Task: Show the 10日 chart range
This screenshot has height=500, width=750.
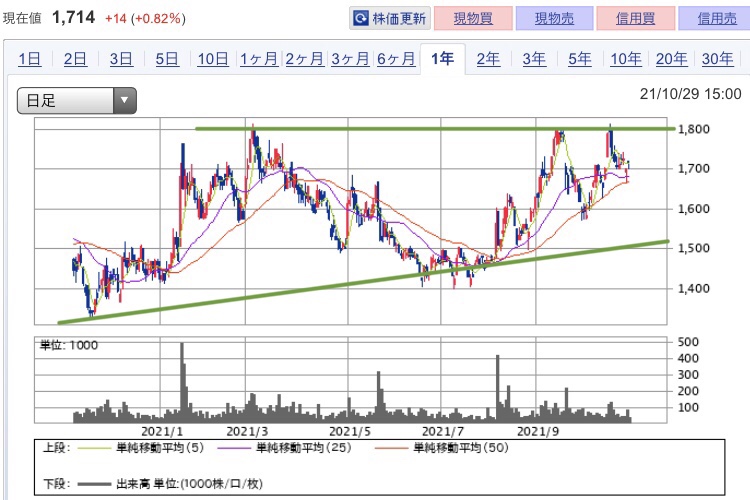Action: [213, 59]
